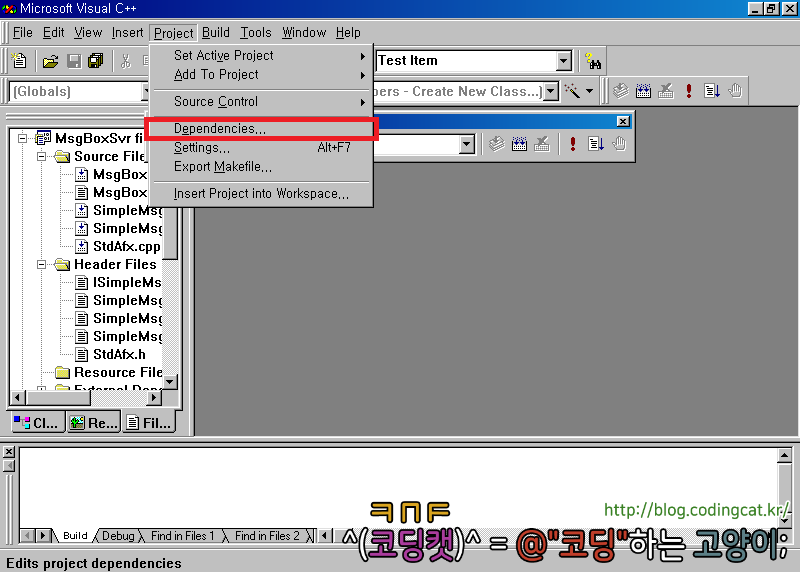Click the Save All icon
The height and width of the screenshot is (572, 800).
coord(96,62)
